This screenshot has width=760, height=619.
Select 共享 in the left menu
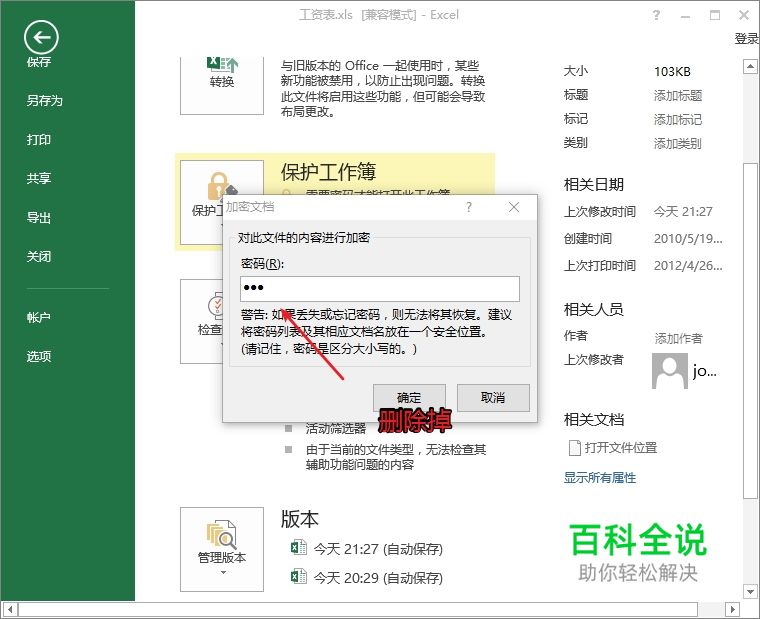39,178
